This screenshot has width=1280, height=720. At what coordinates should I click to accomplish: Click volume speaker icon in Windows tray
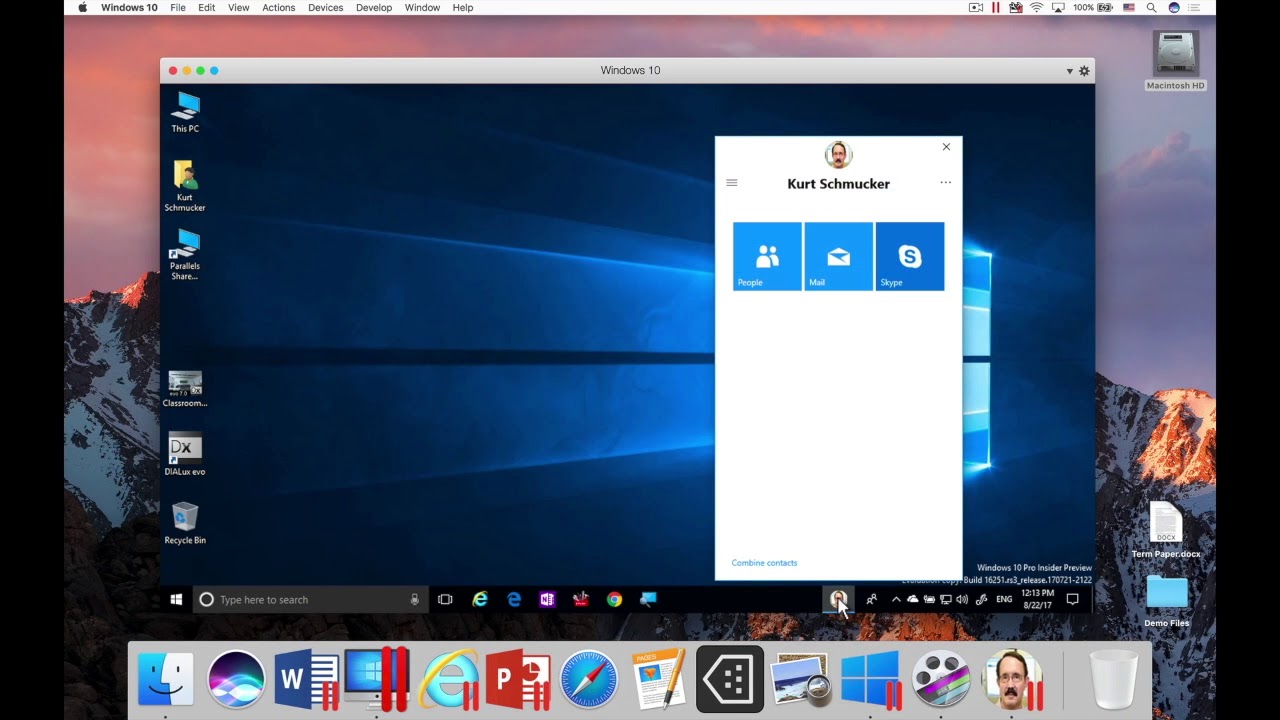(x=962, y=599)
